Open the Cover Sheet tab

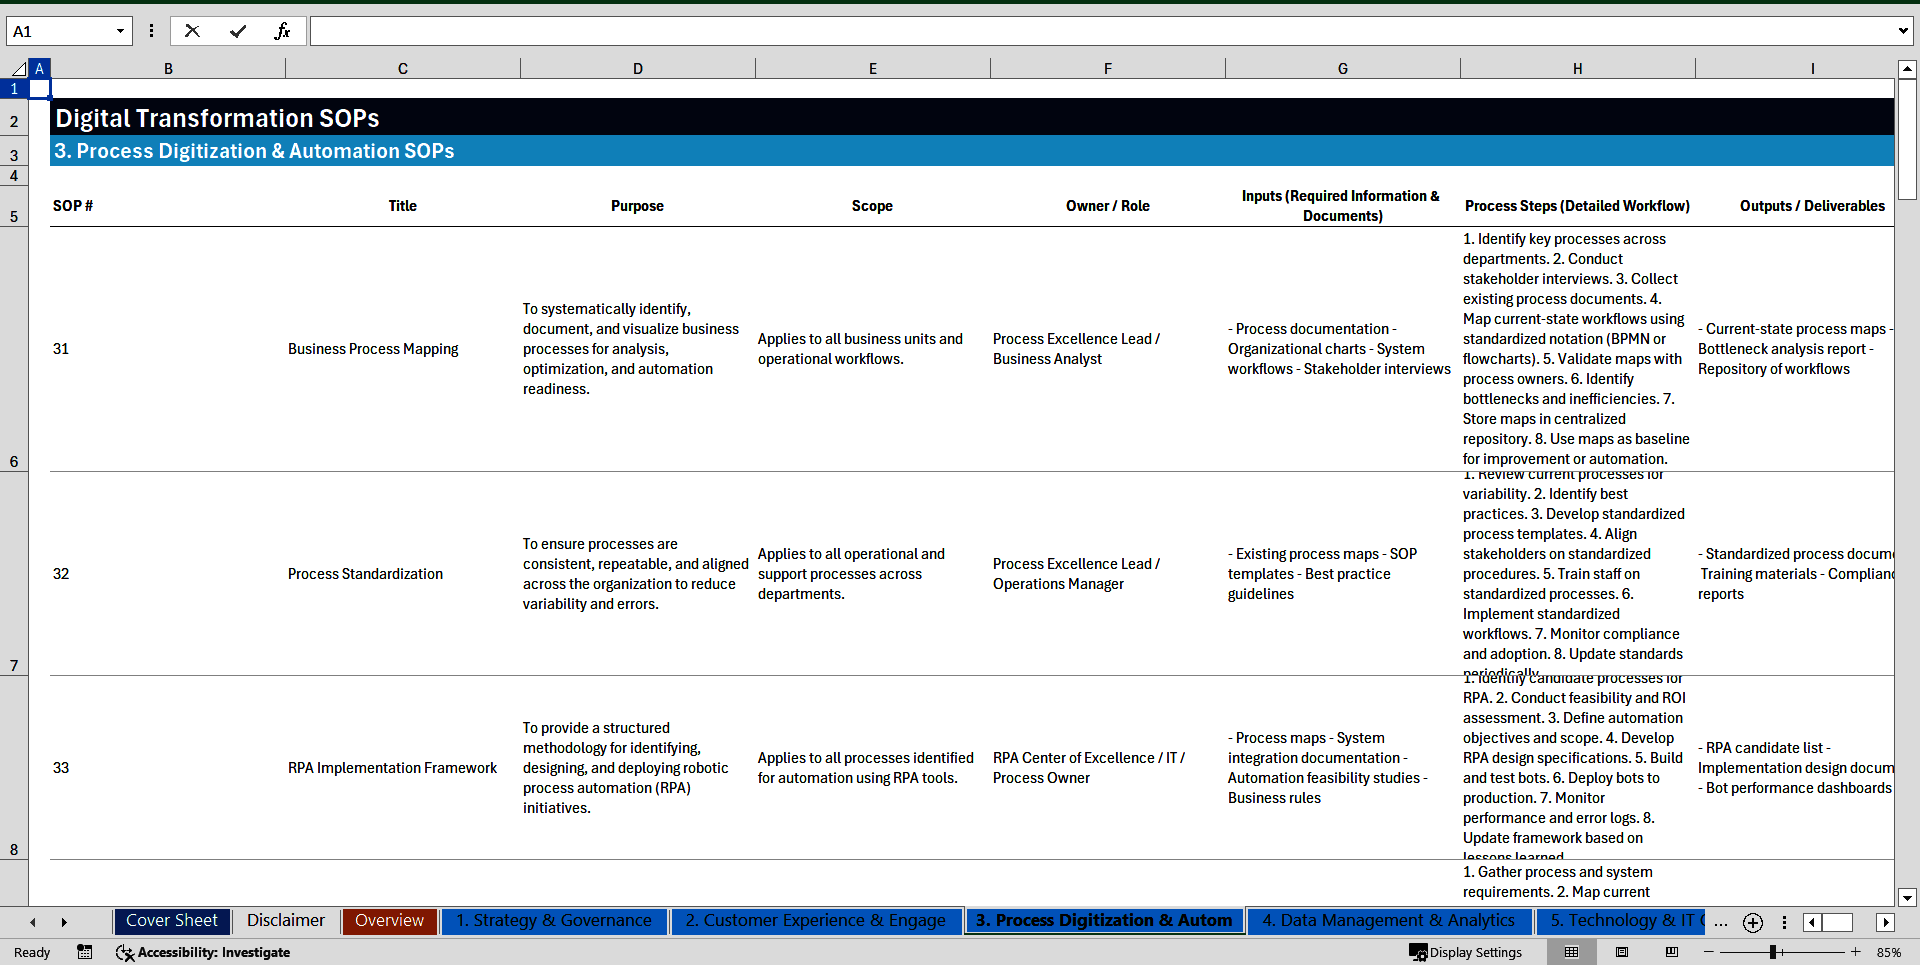click(172, 921)
